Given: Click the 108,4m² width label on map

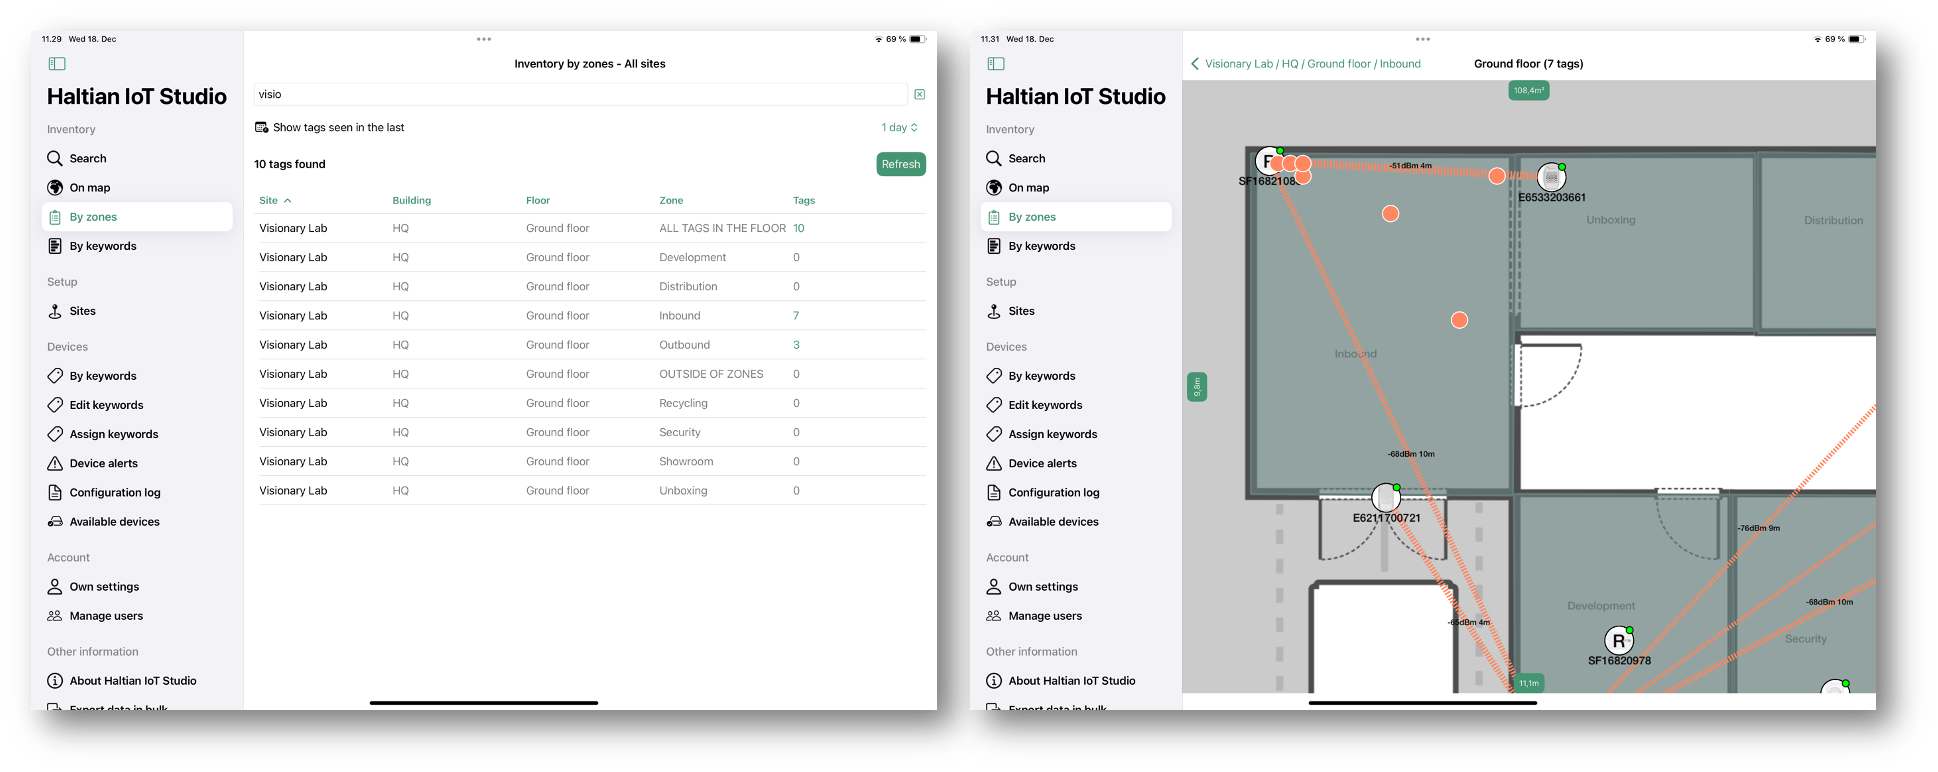Looking at the screenshot, I should click(x=1529, y=91).
